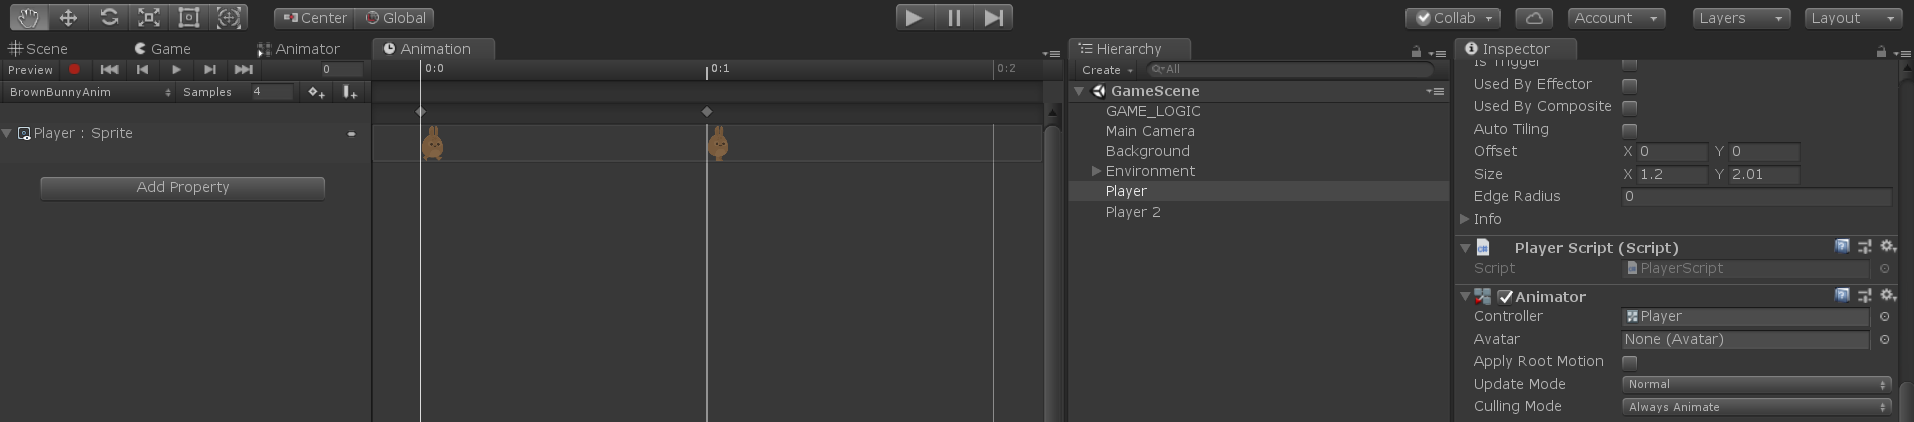This screenshot has width=1914, height=422.
Task: Go to first keyframe in Animation
Action: click(109, 70)
